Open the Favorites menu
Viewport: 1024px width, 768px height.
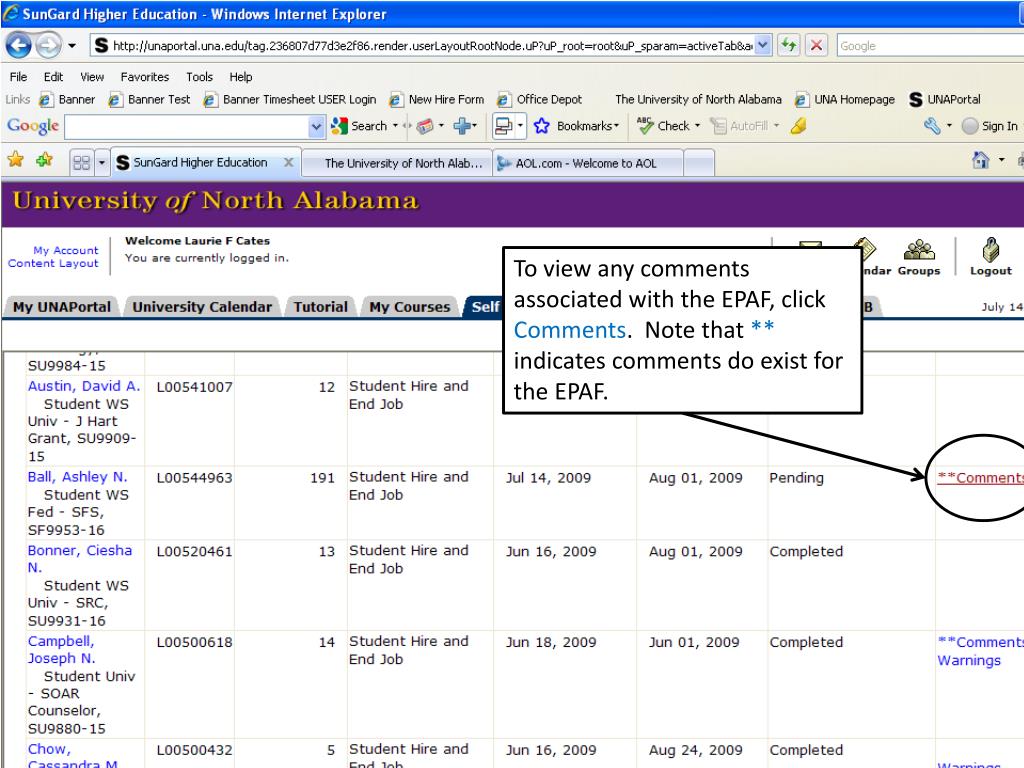coord(145,76)
